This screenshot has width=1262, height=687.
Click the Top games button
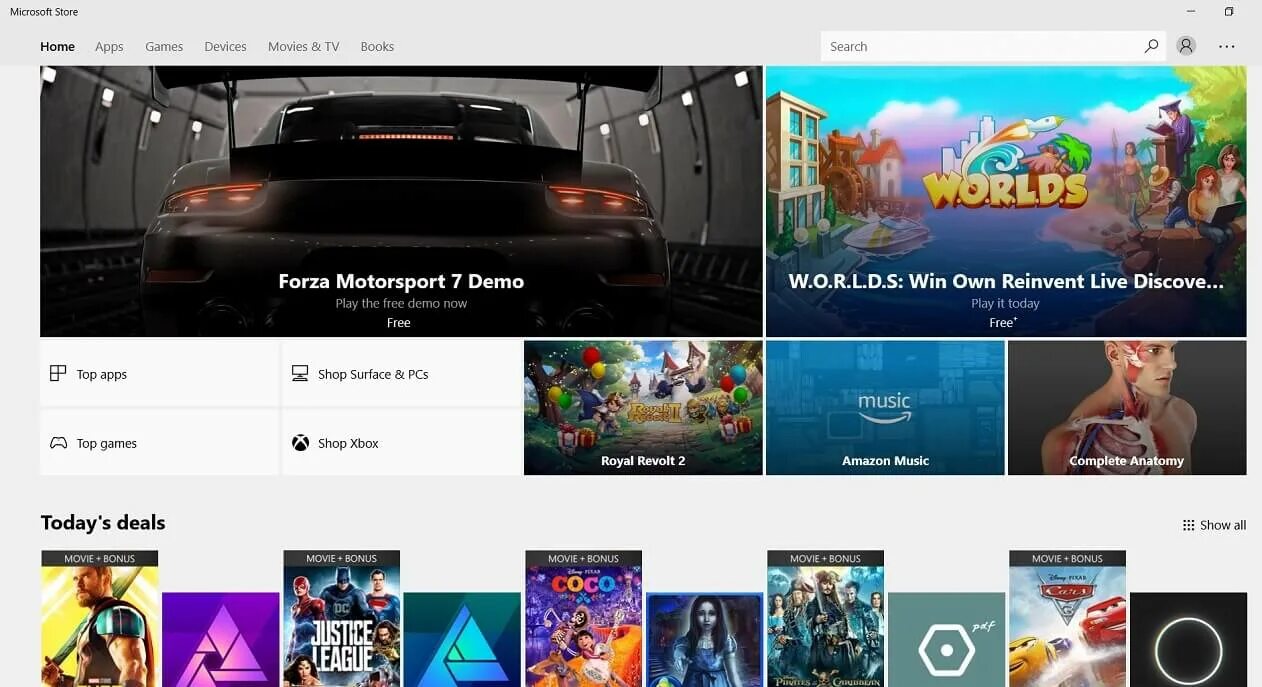[159, 443]
